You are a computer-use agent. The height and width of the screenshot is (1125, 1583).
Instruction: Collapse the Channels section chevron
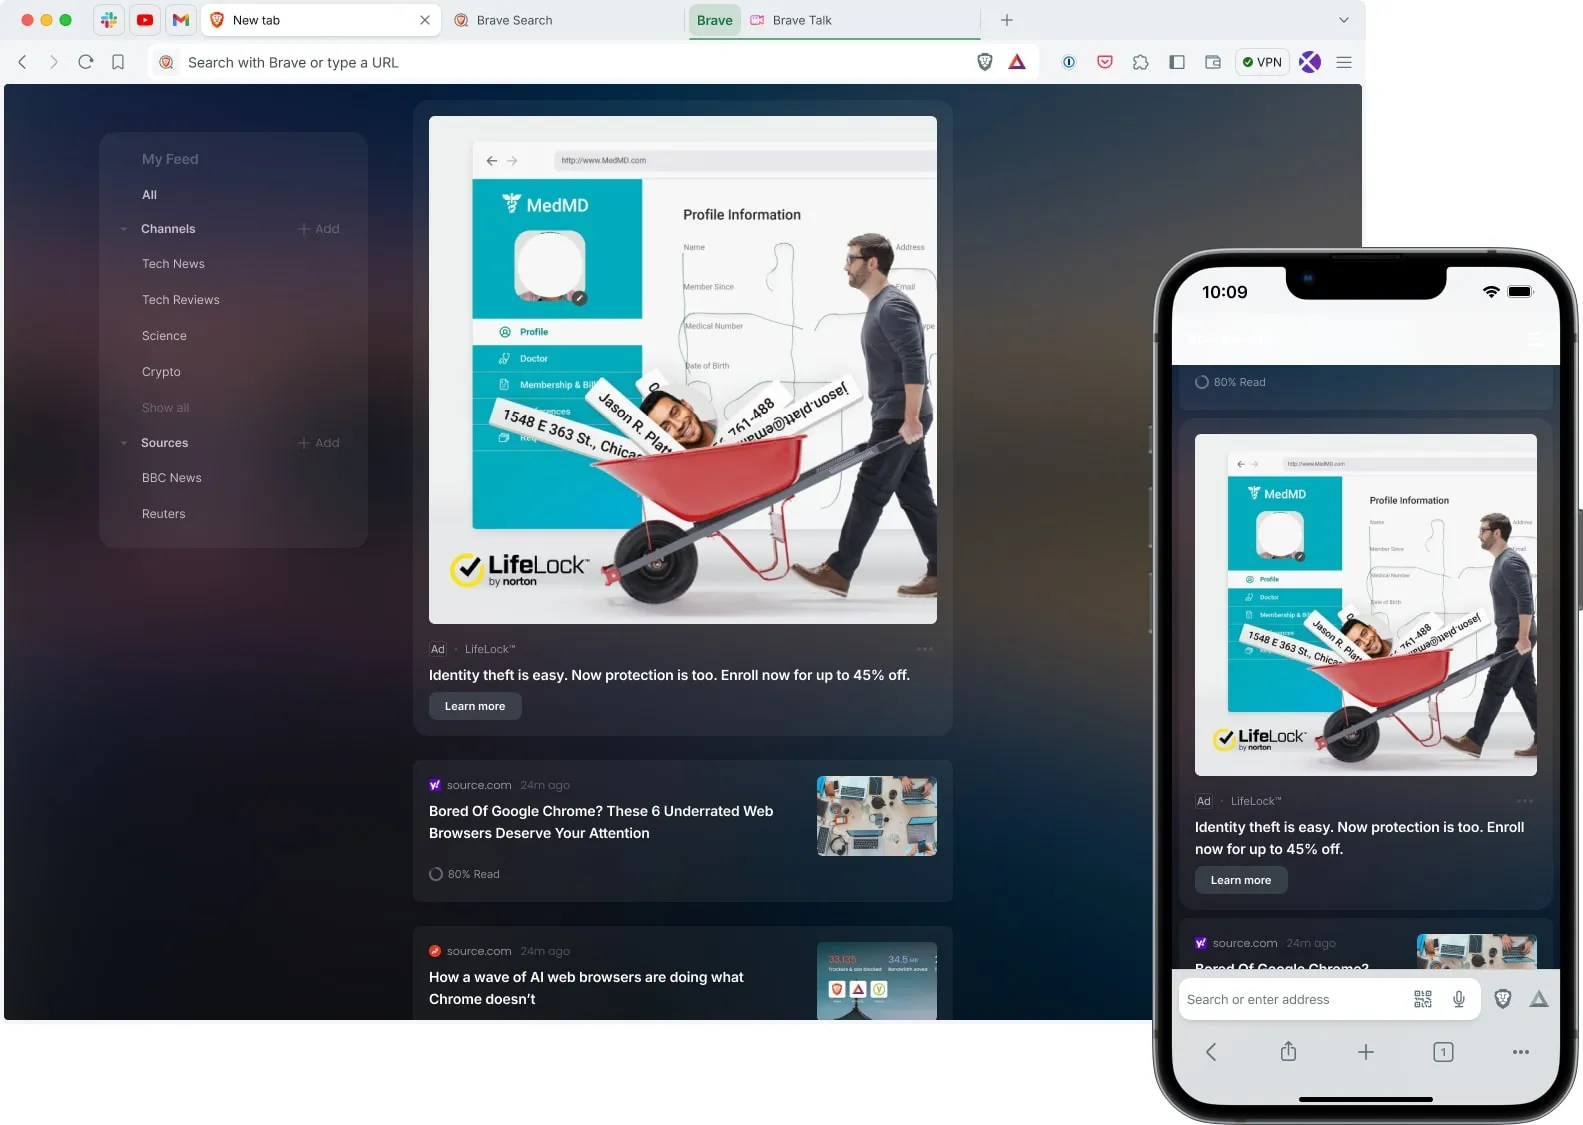[124, 229]
